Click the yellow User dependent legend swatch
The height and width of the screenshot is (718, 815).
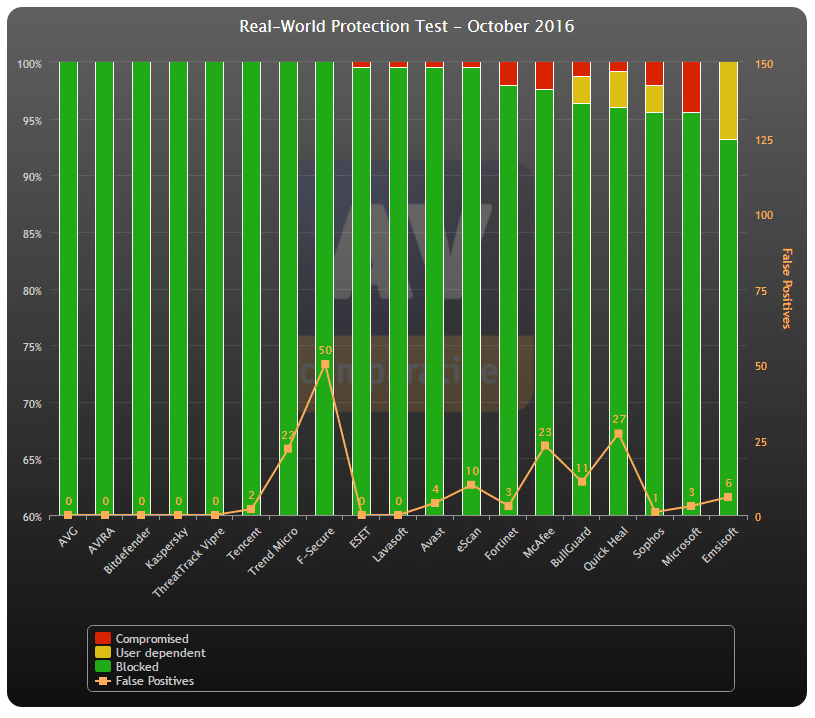[x=103, y=652]
